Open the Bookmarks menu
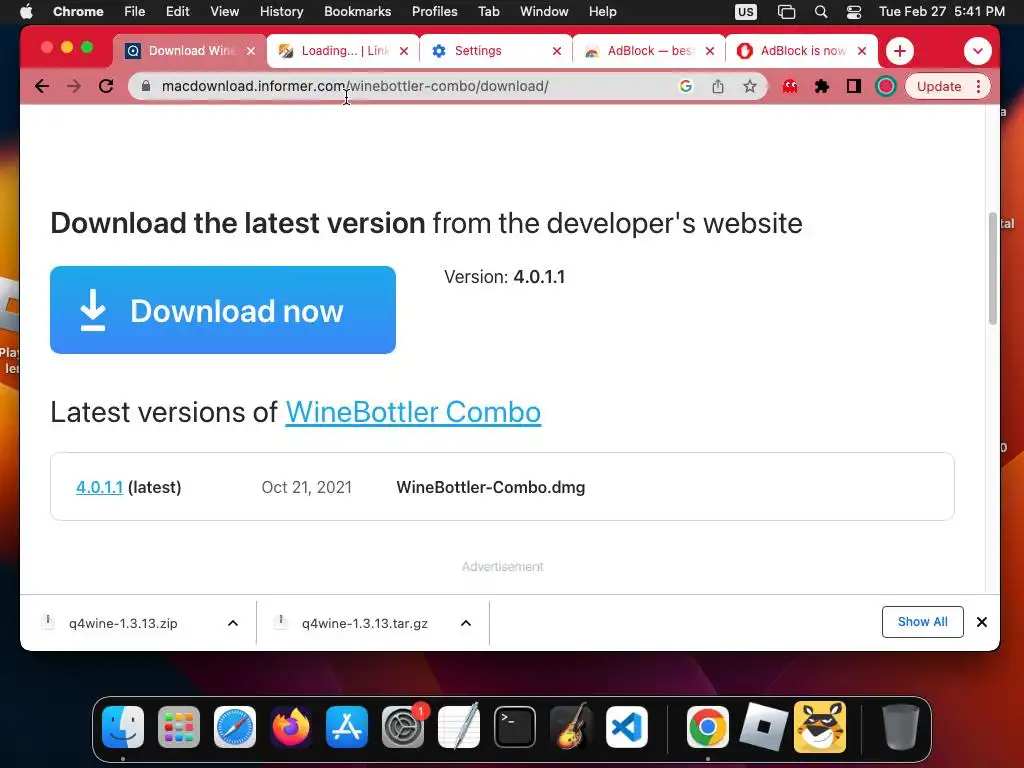The image size is (1024, 768). 357,11
